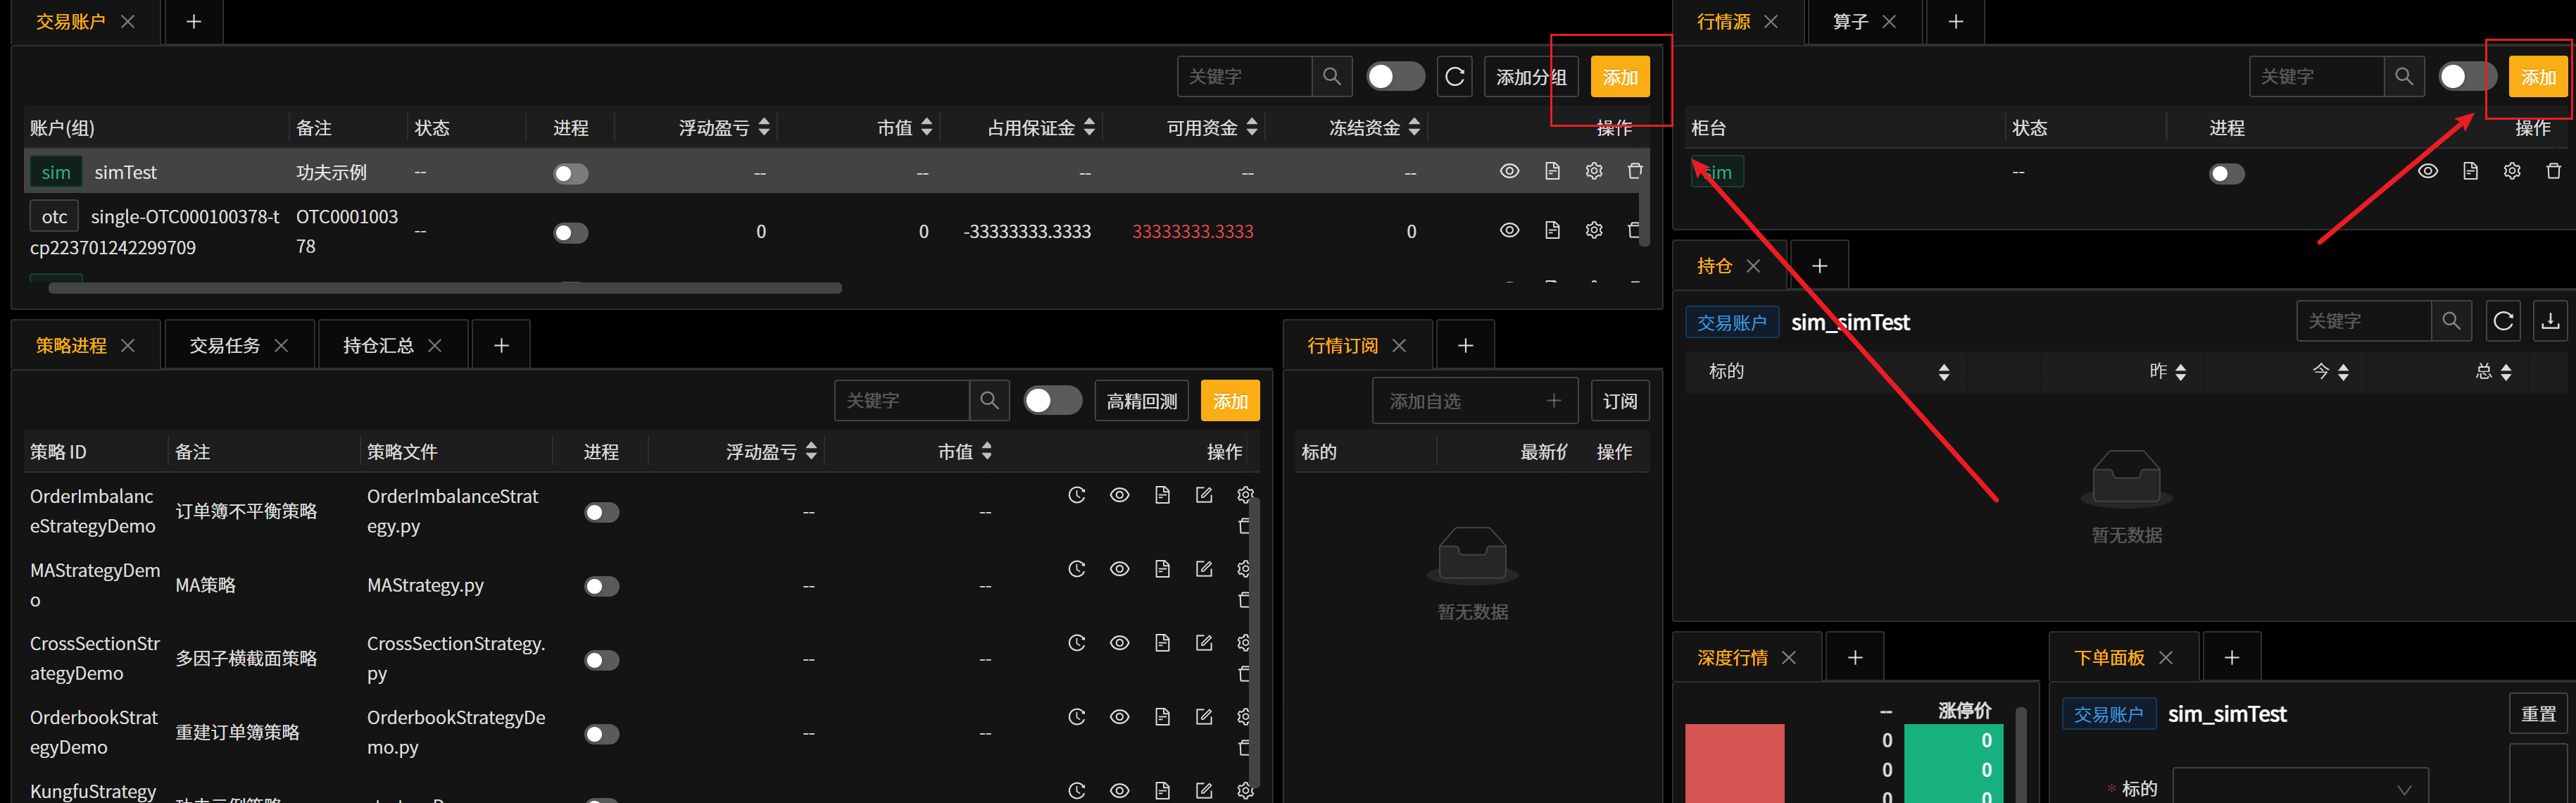Open settings for simTest account
The width and height of the screenshot is (2576, 803).
pyautogui.click(x=1594, y=171)
